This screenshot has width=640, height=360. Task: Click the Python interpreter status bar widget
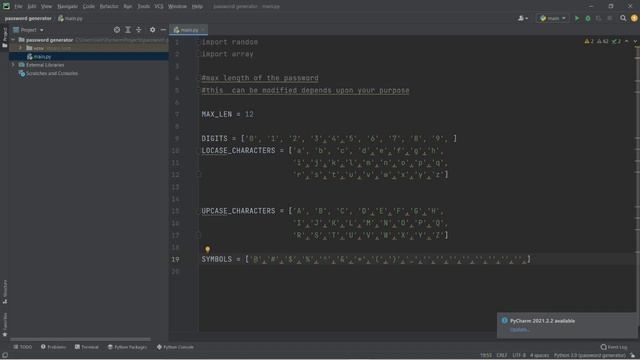point(589,356)
